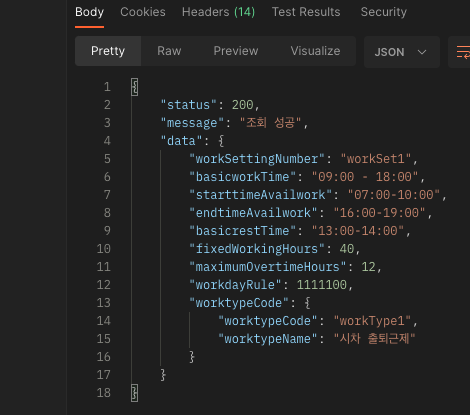Select the Visualize view
Viewport: 470px width, 415px height.
[x=315, y=51]
